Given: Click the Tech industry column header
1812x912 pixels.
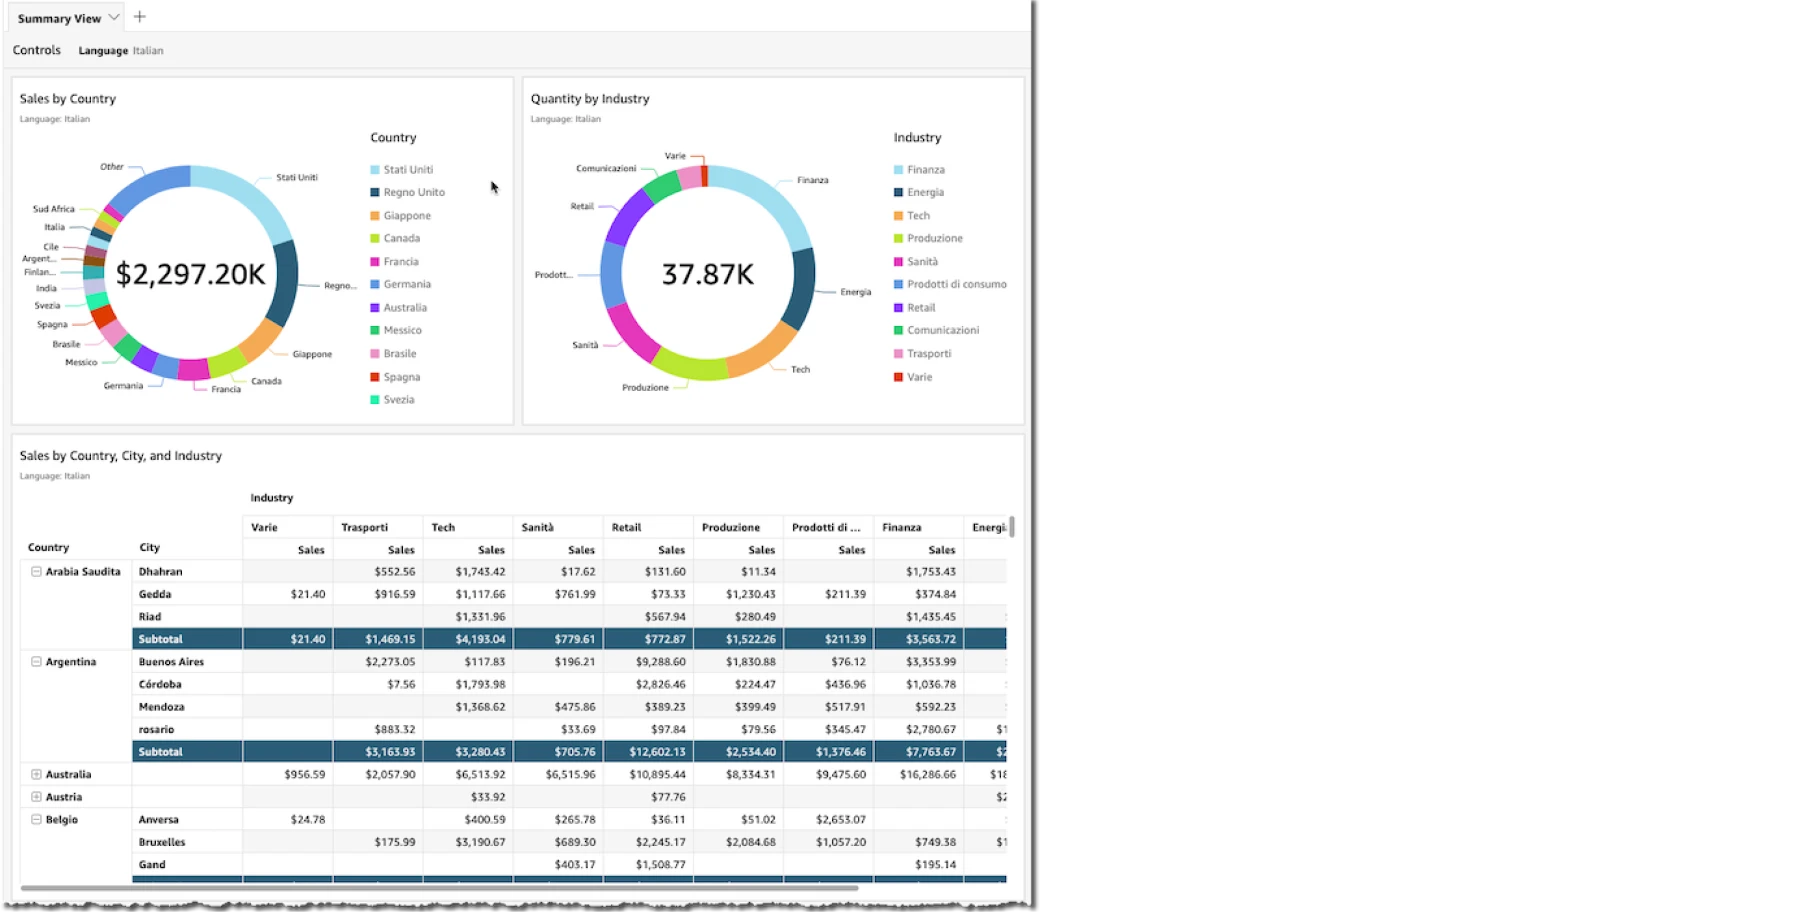Looking at the screenshot, I should pyautogui.click(x=443, y=527).
